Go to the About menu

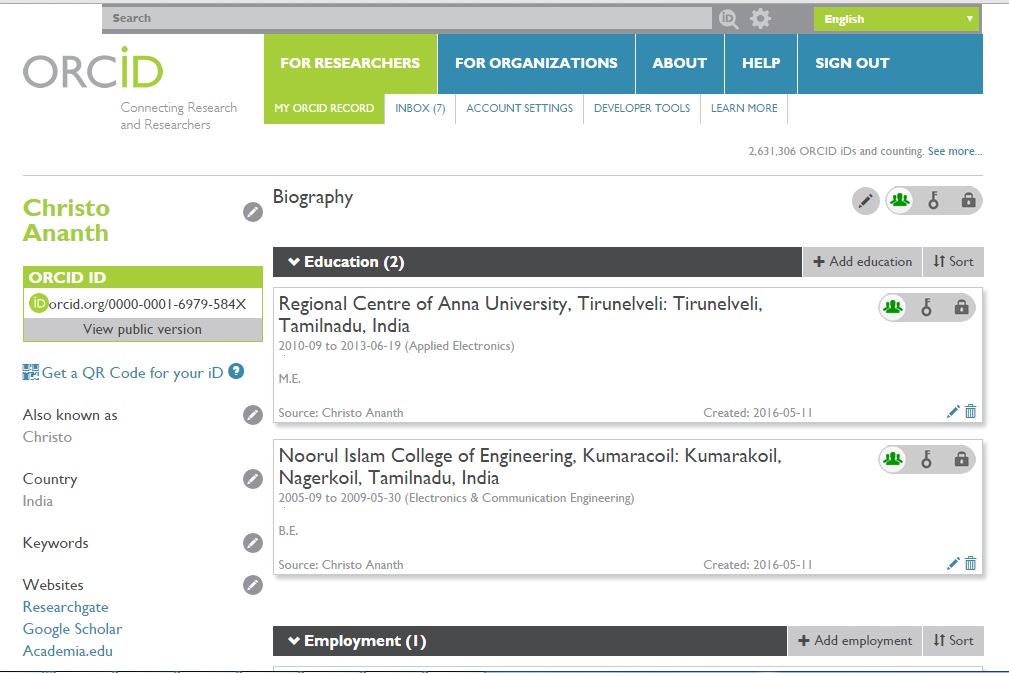[x=680, y=63]
